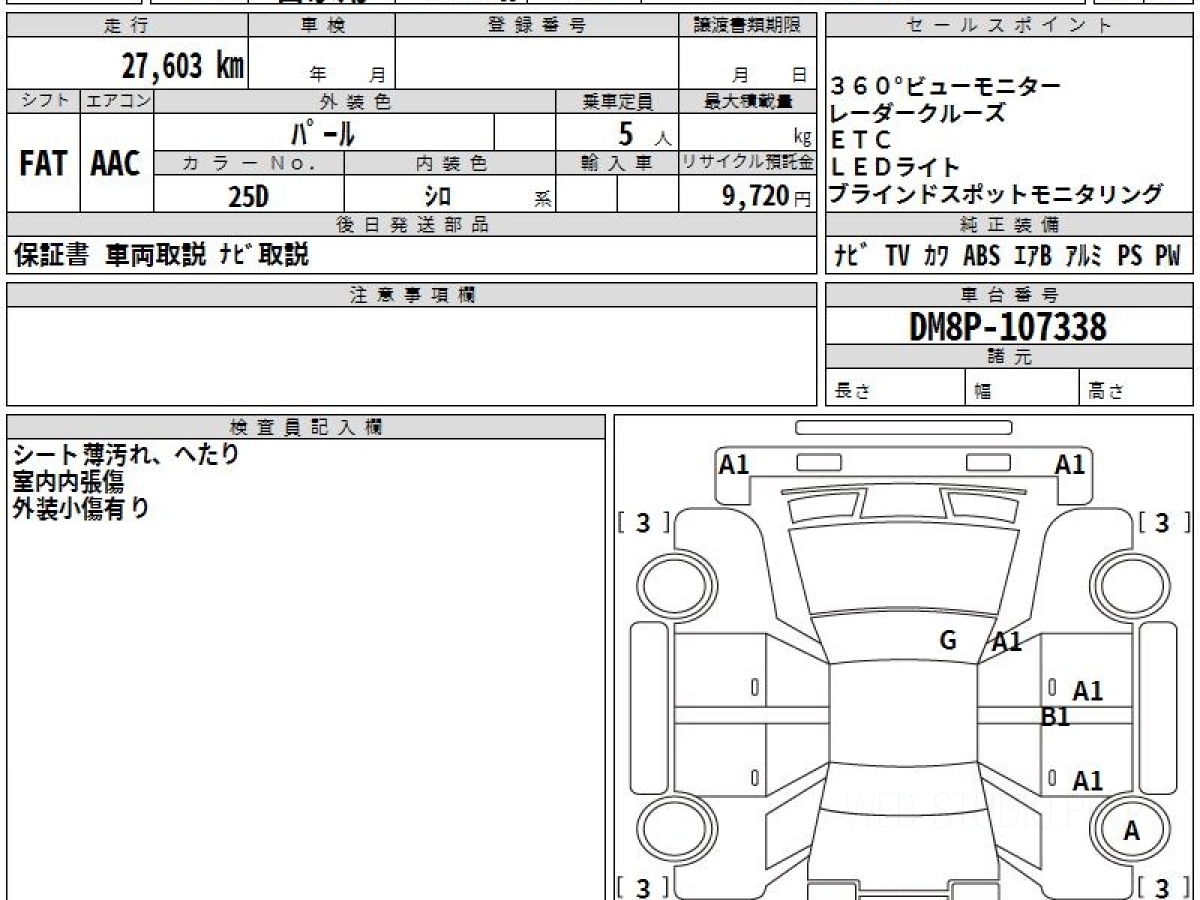Select the ブラインドスポットモニタリング sales point
Screen dimensions: 1200x900
[x=997, y=194]
